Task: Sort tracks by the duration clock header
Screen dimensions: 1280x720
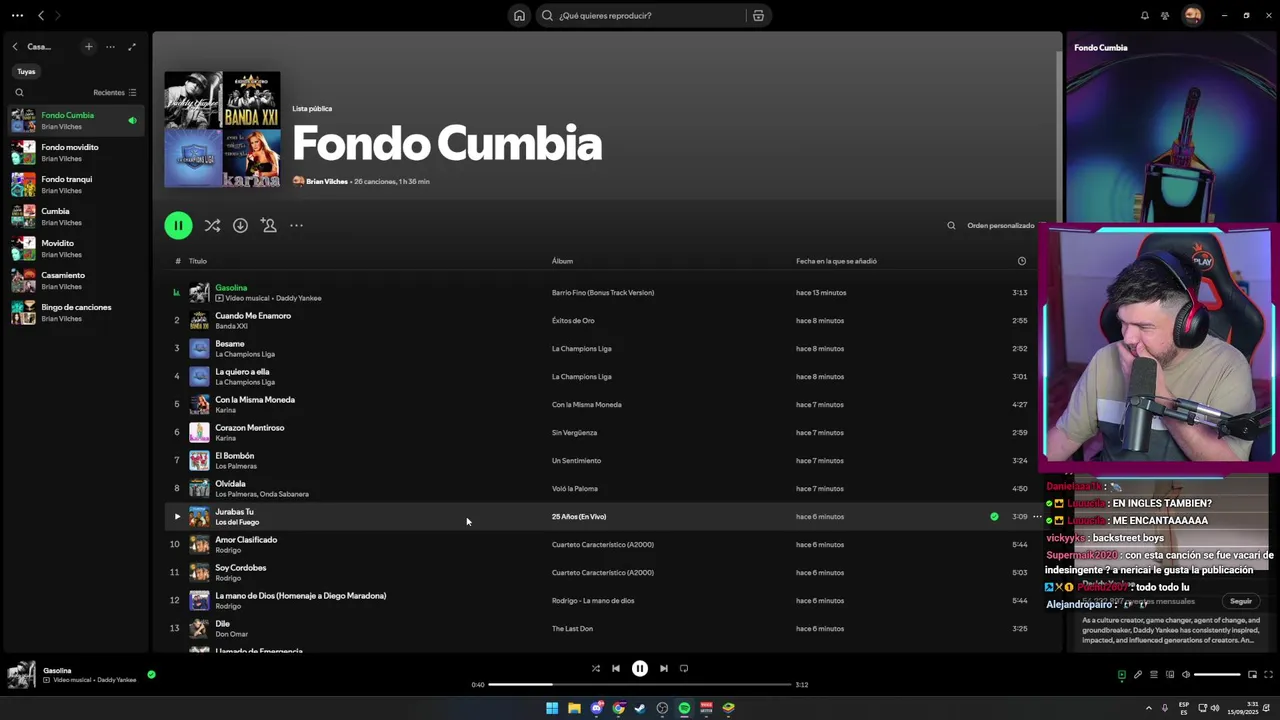Action: (x=1021, y=261)
